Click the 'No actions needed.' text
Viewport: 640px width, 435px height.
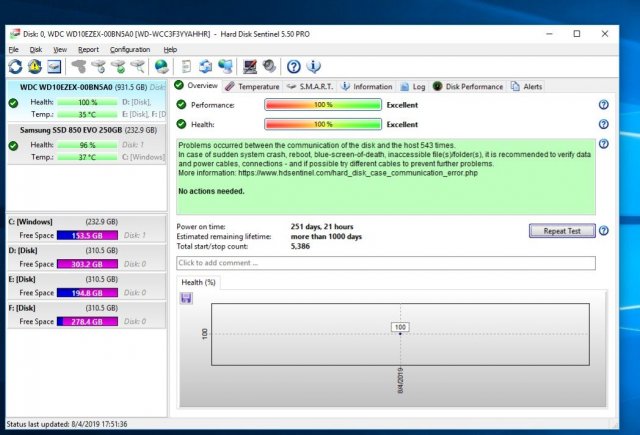pos(211,191)
